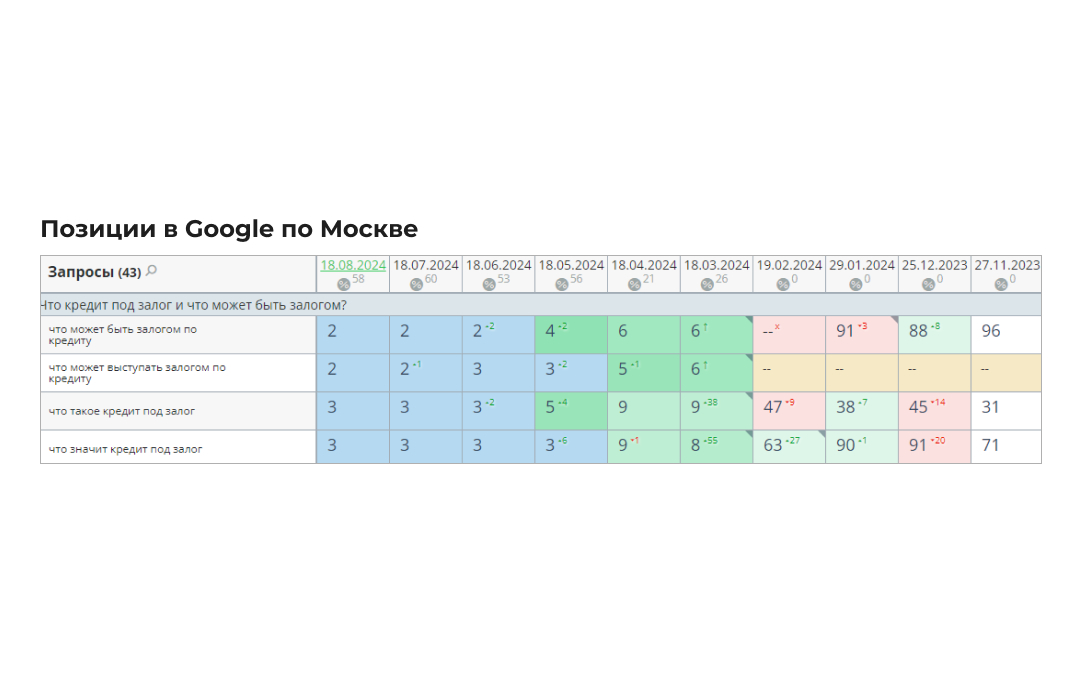The image size is (1080, 677).
Task: Click the percent icon under 18.07.2024
Action: point(417,284)
